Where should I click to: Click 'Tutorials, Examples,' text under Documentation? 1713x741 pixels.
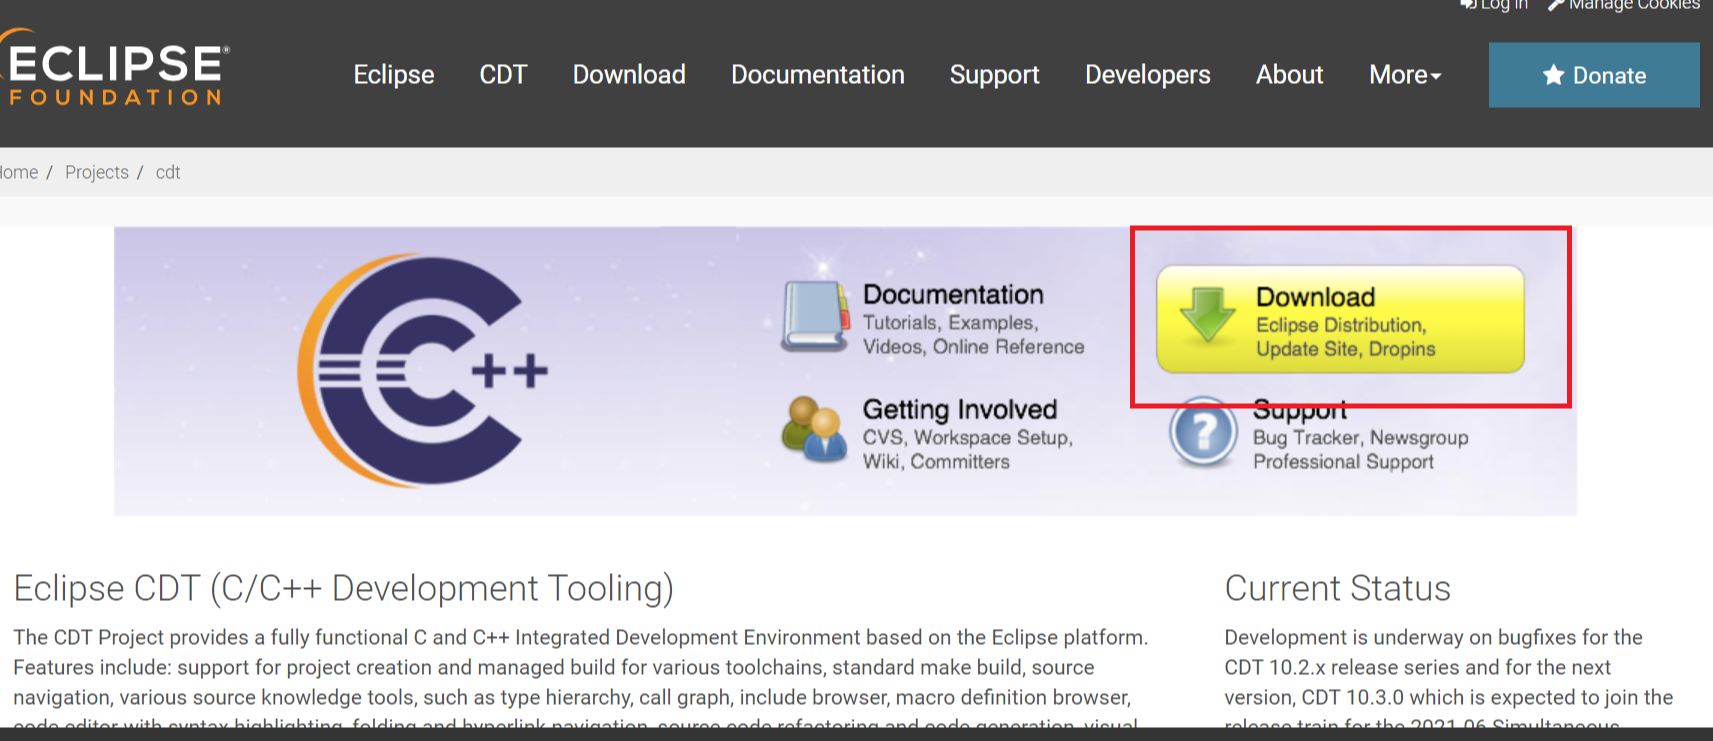point(951,323)
